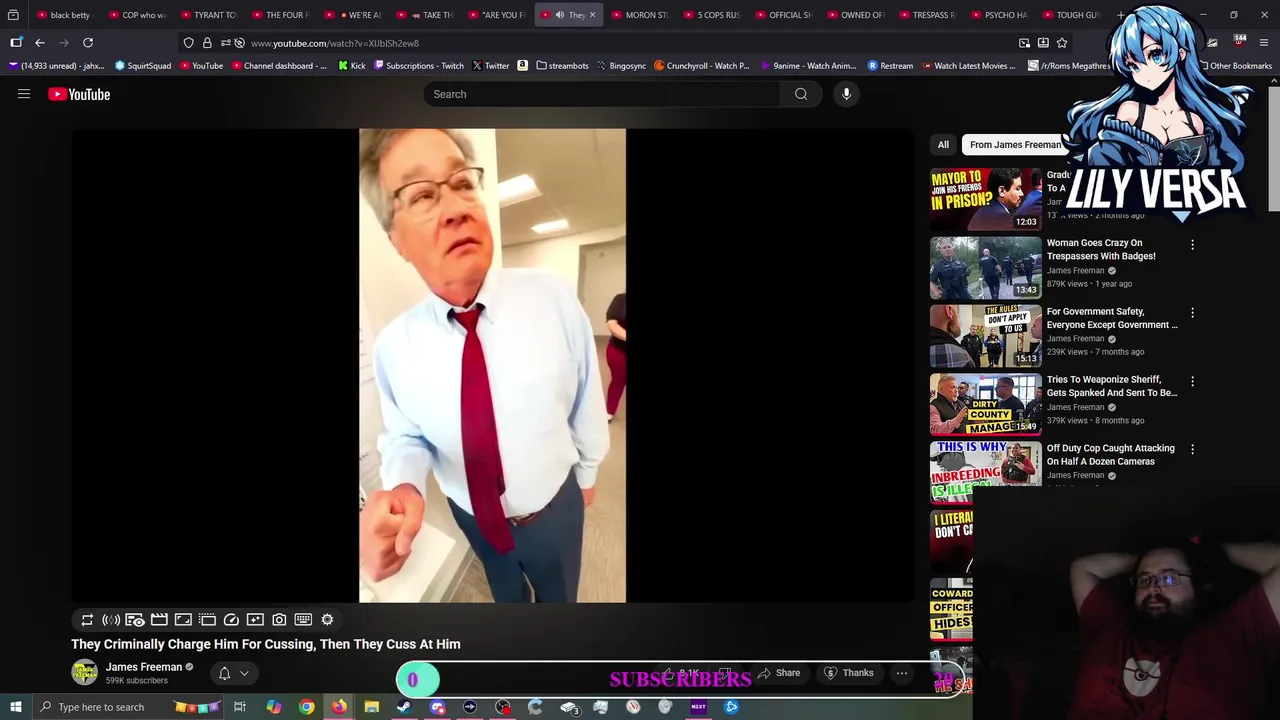This screenshot has width=1280, height=720.
Task: Open Other Bookmarks folder
Action: tap(1235, 66)
